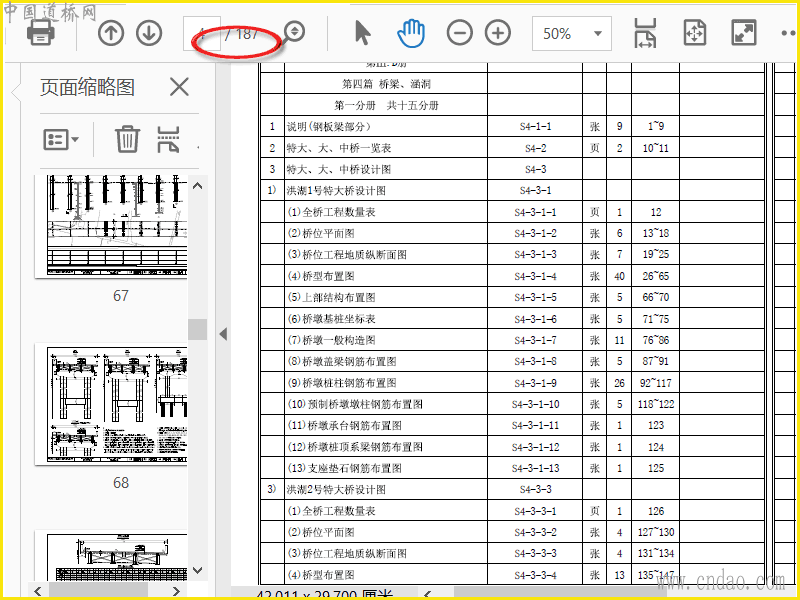Screen dimensions: 800x600
Task: Close the page thumbnails panel
Action: 179,87
